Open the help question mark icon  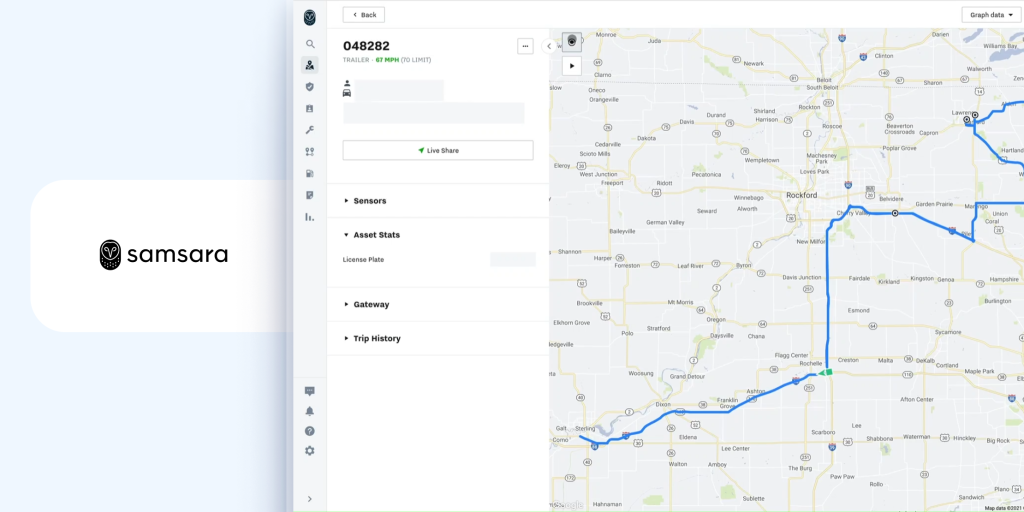coord(310,431)
